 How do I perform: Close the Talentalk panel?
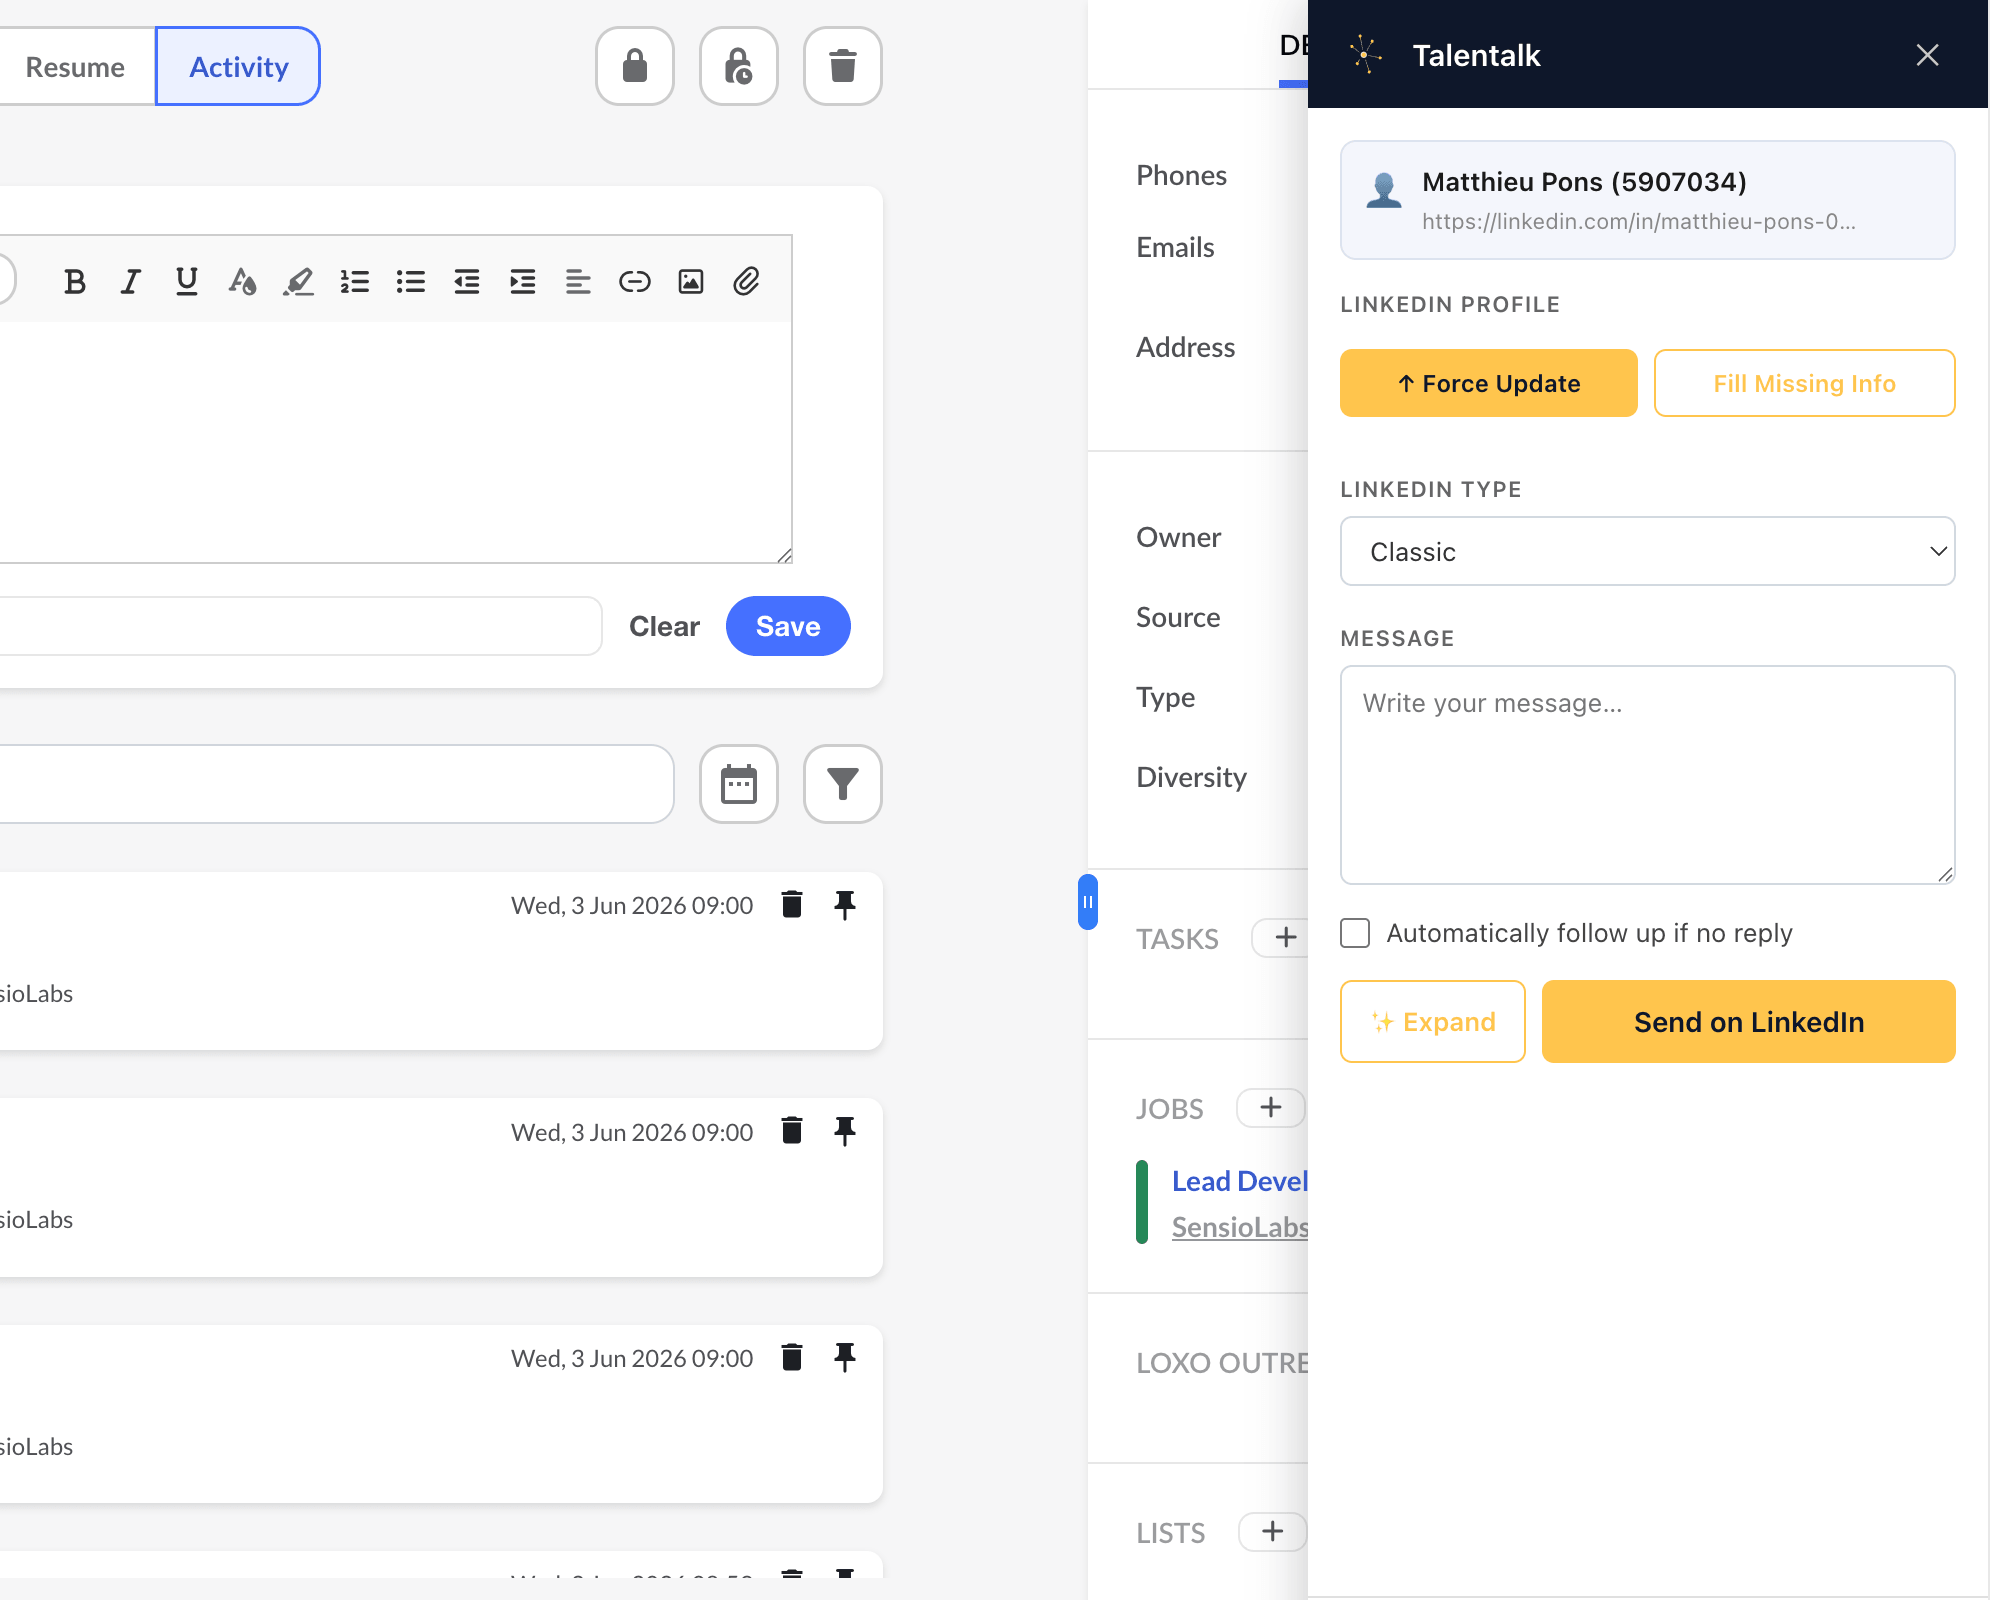(x=1927, y=55)
